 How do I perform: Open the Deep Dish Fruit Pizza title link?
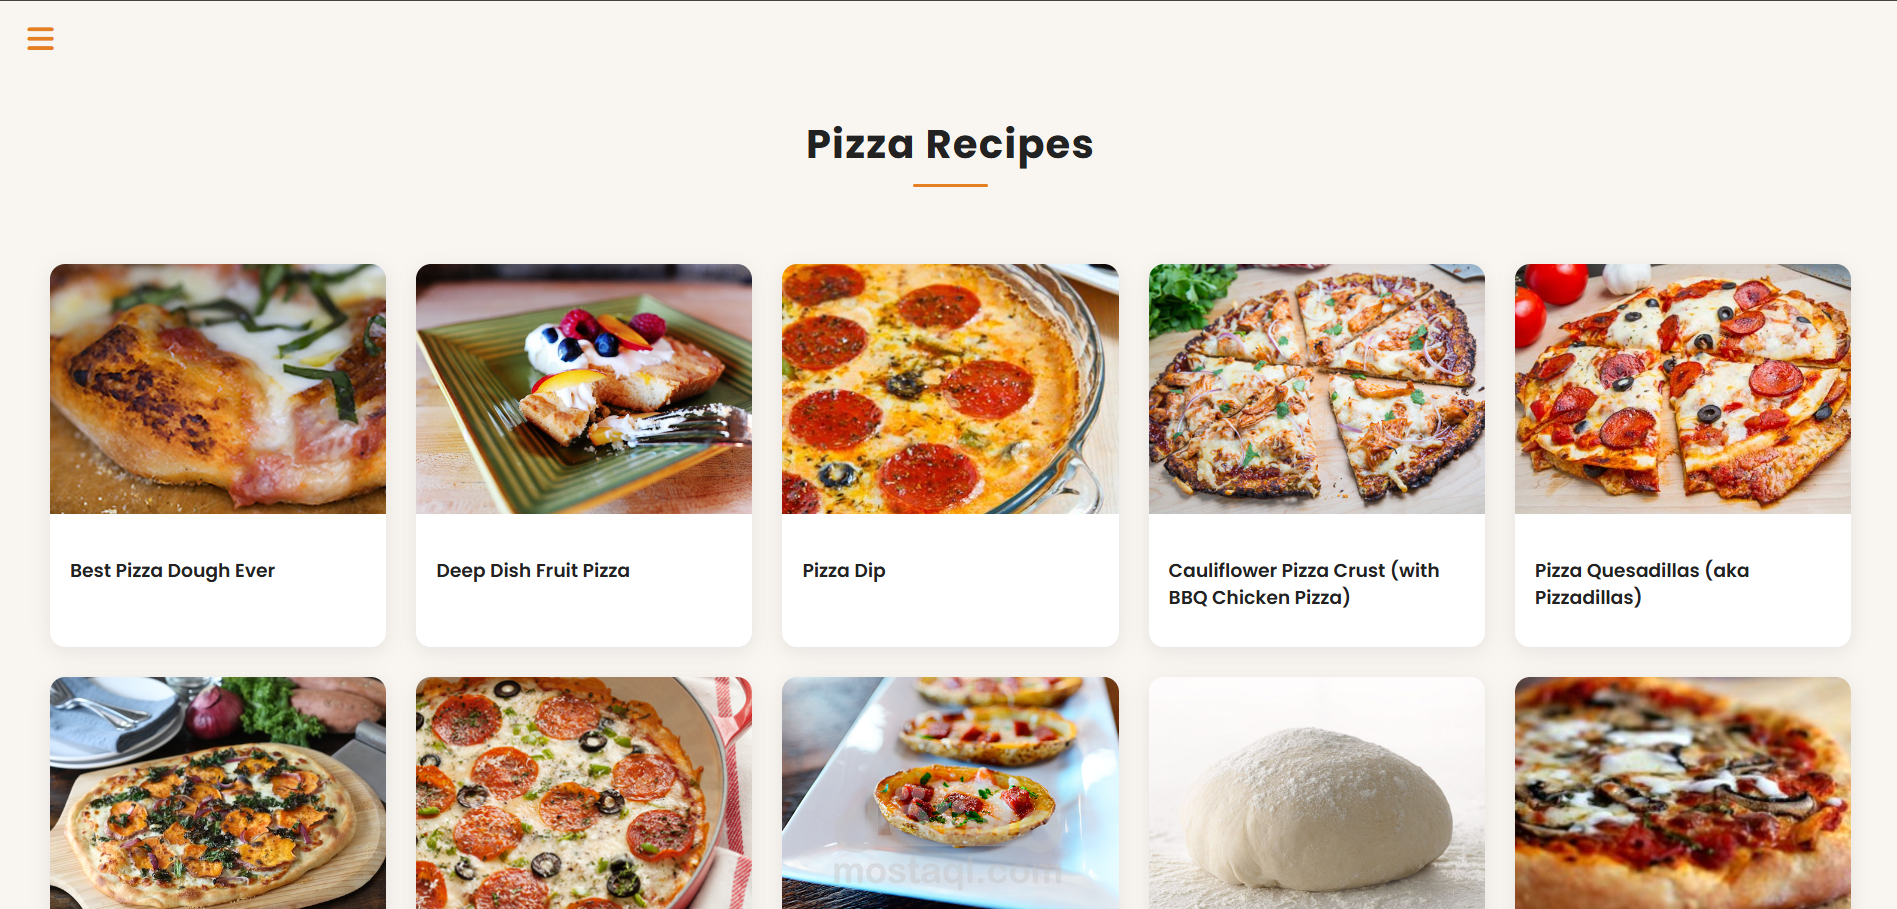coord(533,570)
